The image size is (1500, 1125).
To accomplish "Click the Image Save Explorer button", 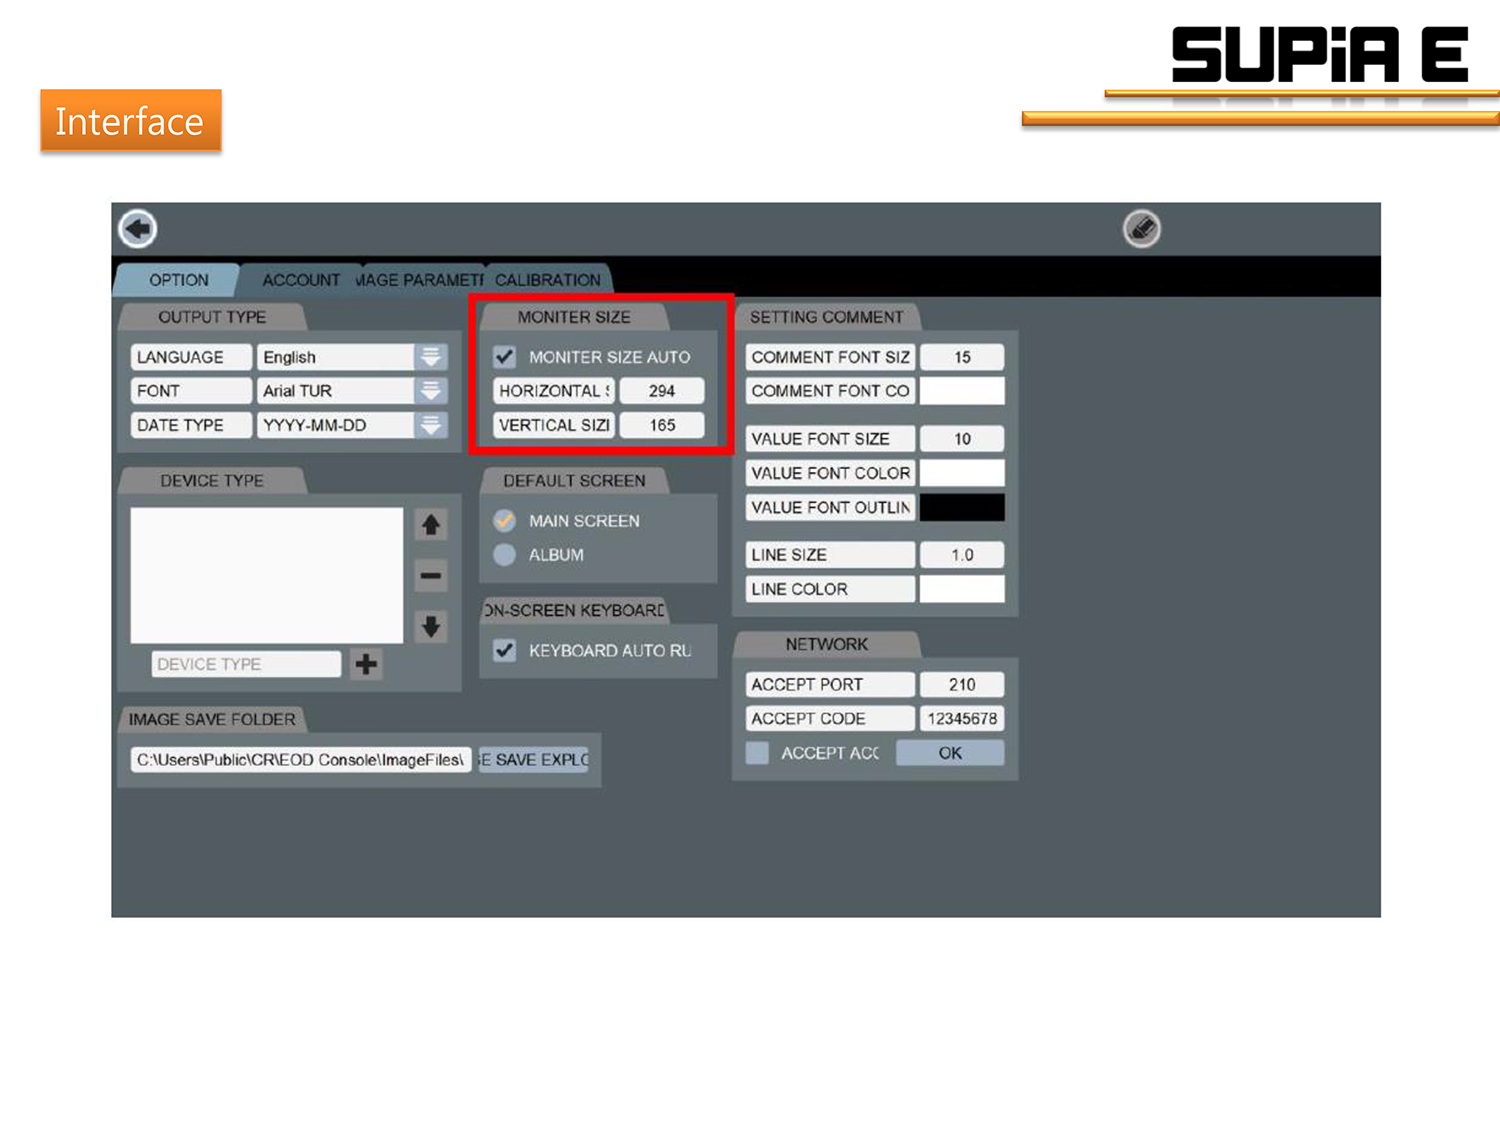I will (534, 760).
